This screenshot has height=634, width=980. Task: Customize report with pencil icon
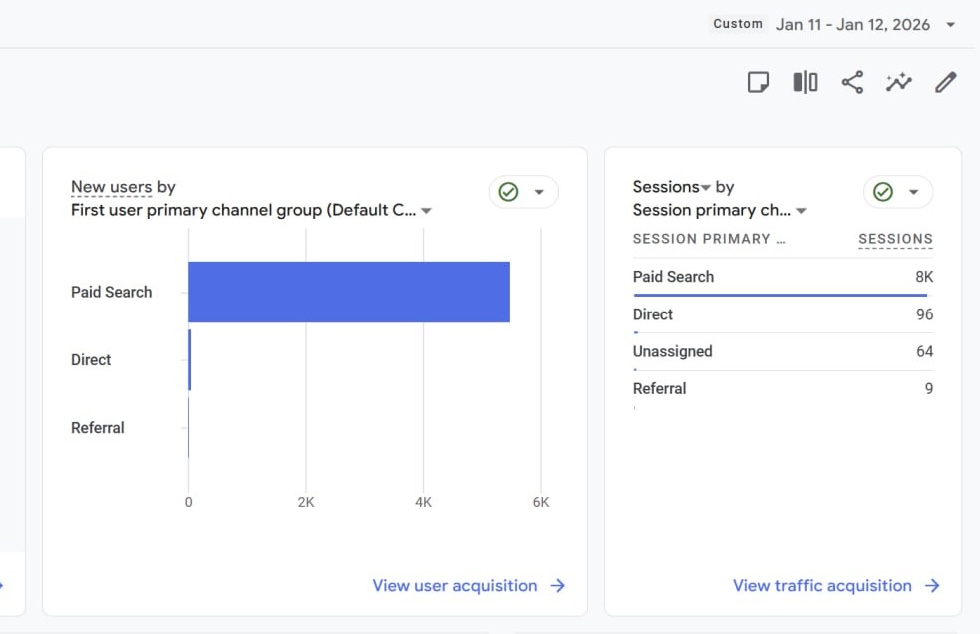(945, 82)
